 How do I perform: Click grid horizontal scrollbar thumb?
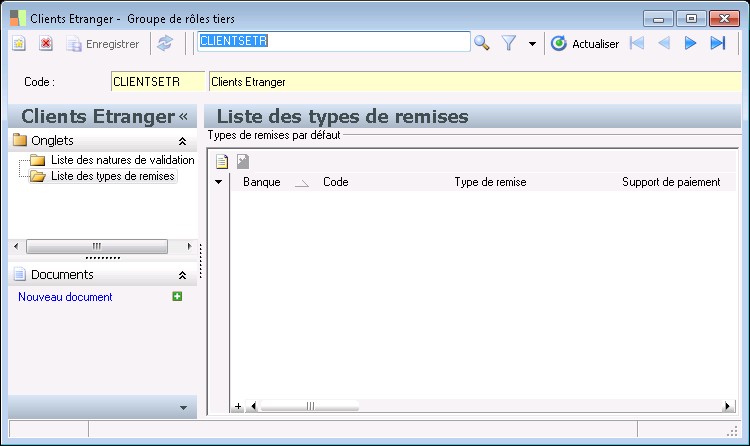(309, 406)
